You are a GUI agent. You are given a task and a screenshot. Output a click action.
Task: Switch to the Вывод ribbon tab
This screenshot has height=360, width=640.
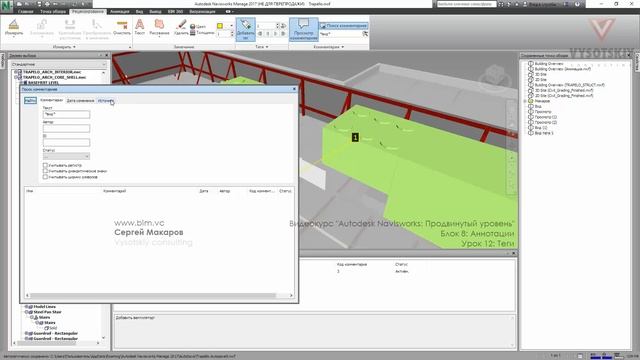[155, 12]
